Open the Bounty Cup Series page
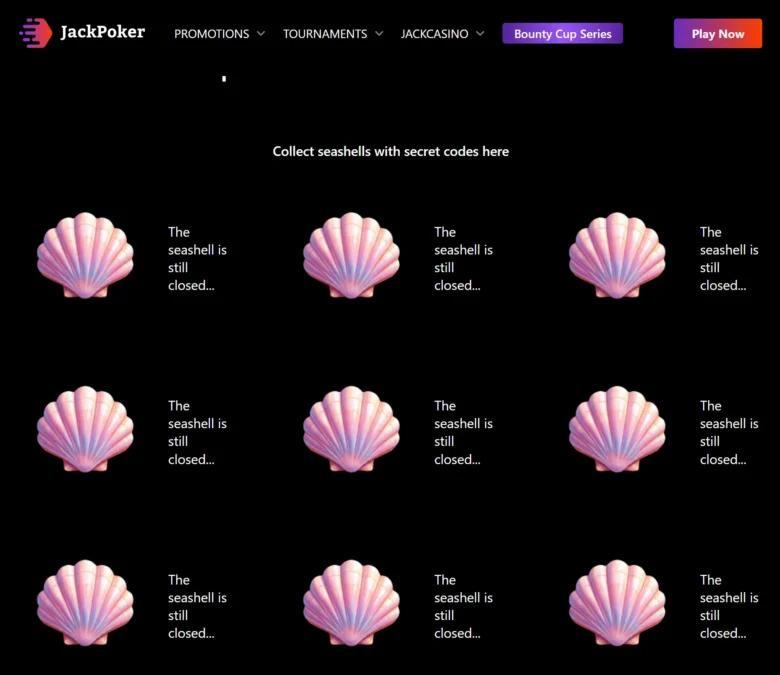The height and width of the screenshot is (675, 780). (x=563, y=33)
